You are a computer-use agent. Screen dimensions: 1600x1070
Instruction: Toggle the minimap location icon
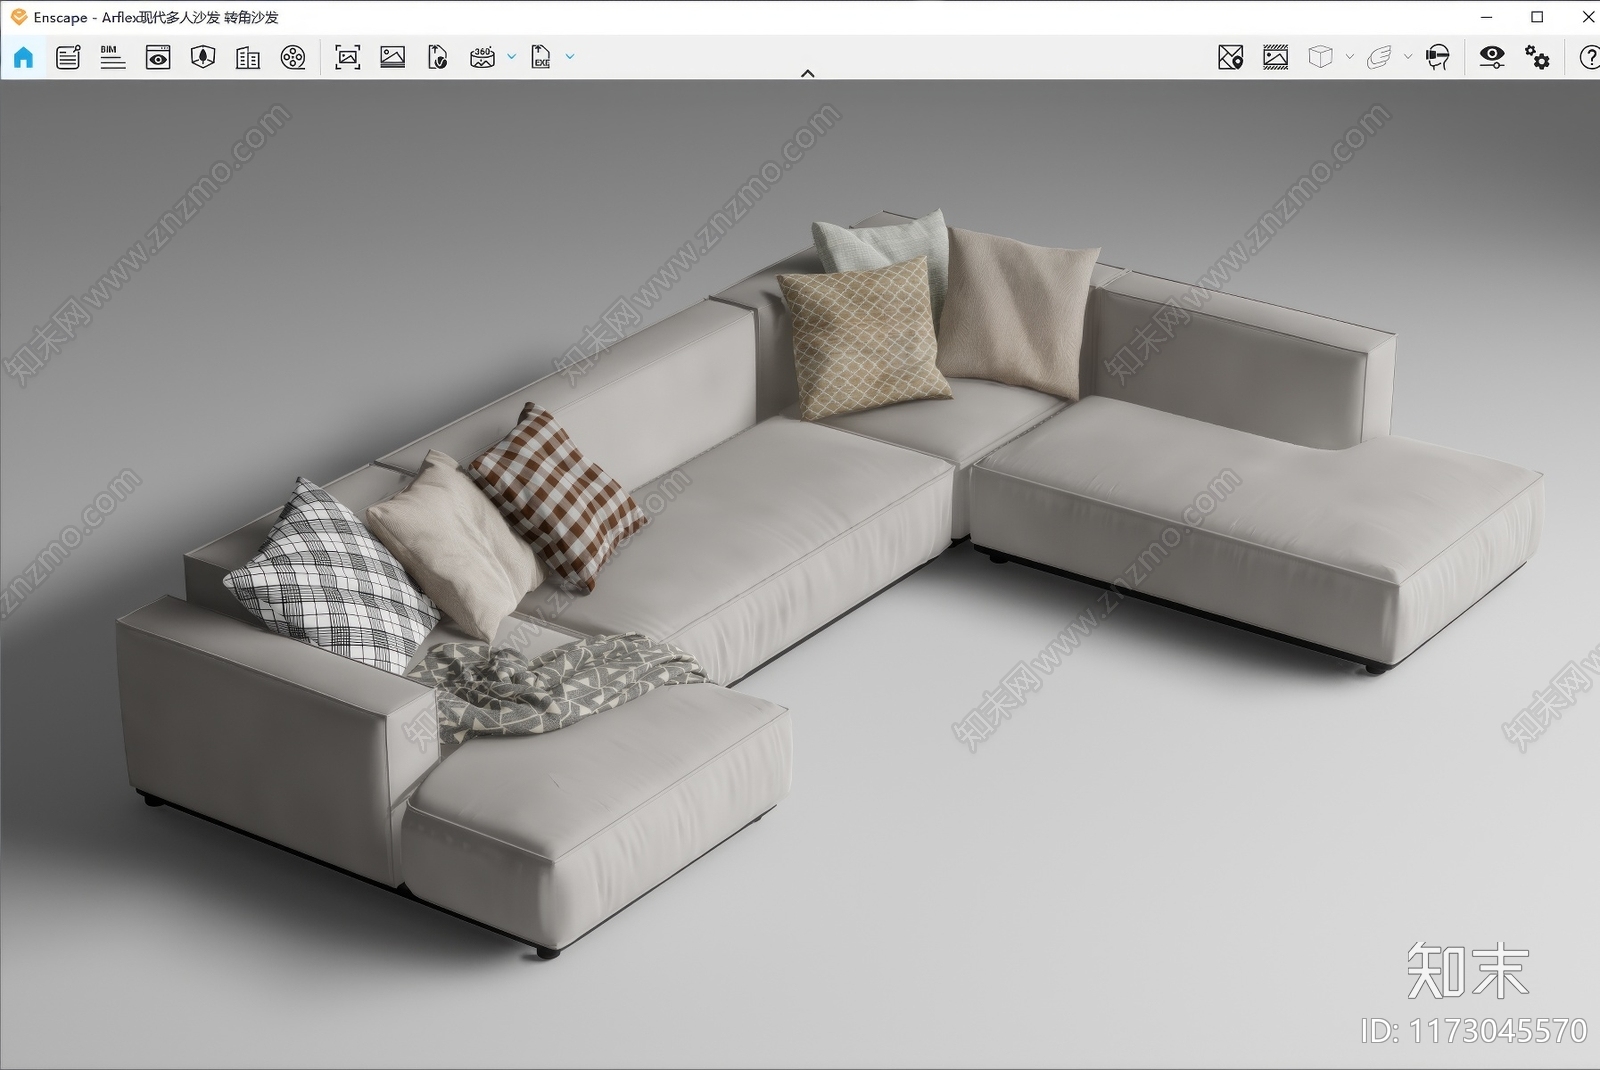(1231, 57)
